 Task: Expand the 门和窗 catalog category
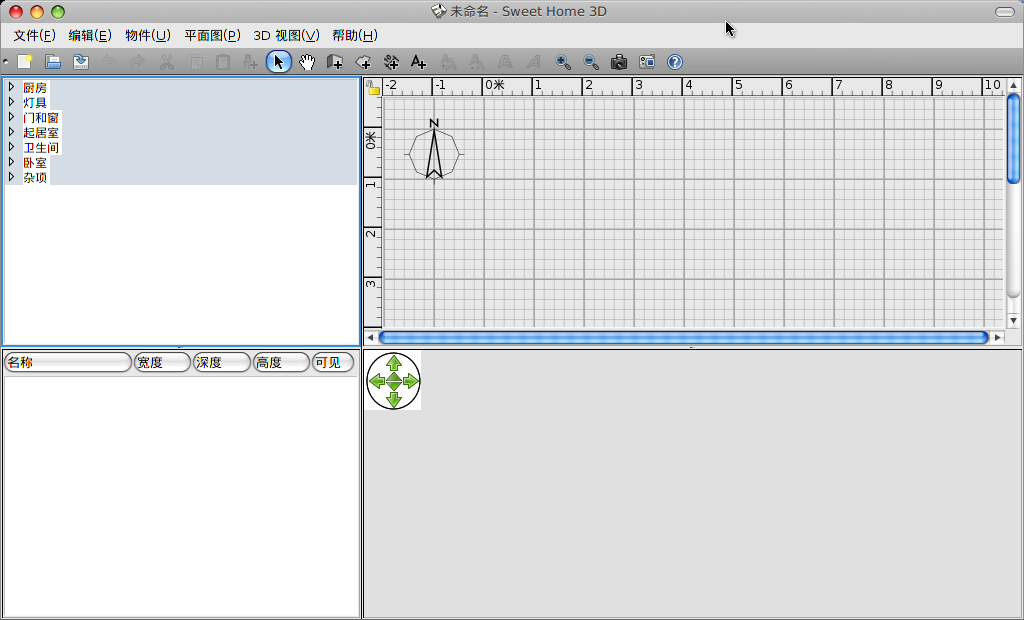(x=11, y=117)
